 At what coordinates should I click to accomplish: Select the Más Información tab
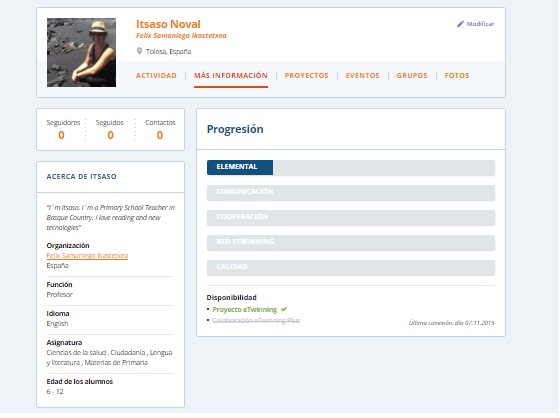pyautogui.click(x=231, y=75)
